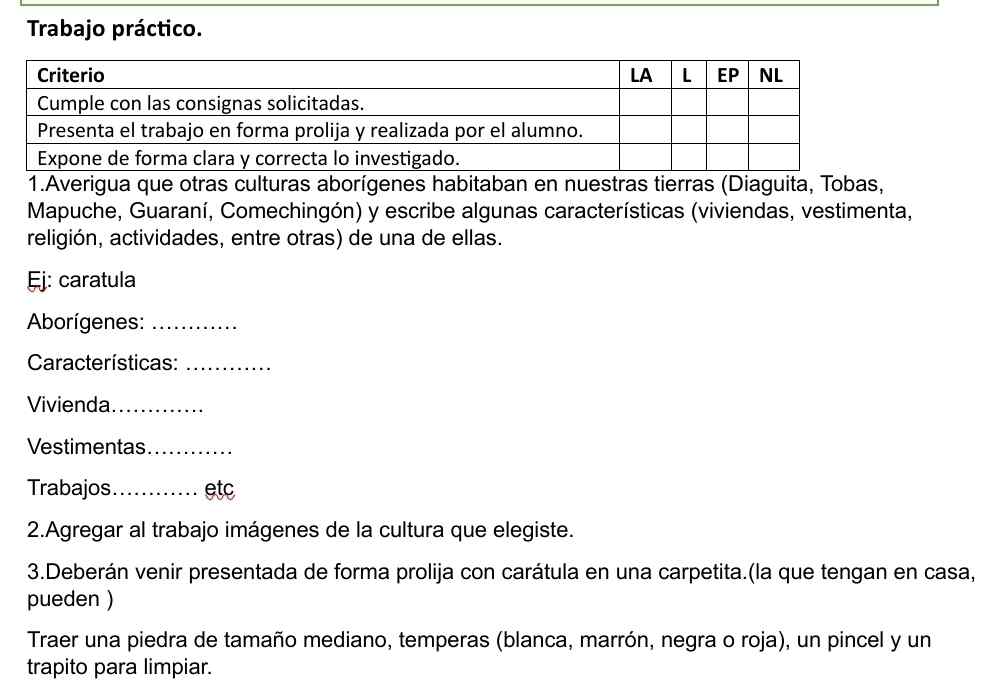Screen dimensions: 1005x684
Task: Click the 'Vivienda' line
Action: [114, 406]
